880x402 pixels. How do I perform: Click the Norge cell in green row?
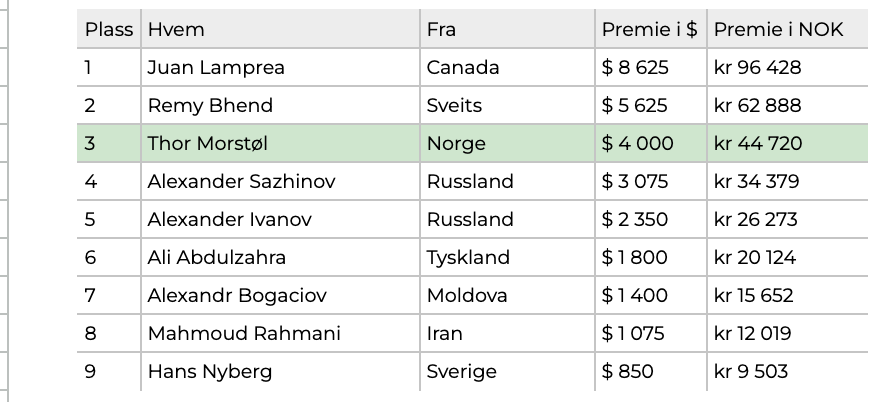click(x=507, y=144)
